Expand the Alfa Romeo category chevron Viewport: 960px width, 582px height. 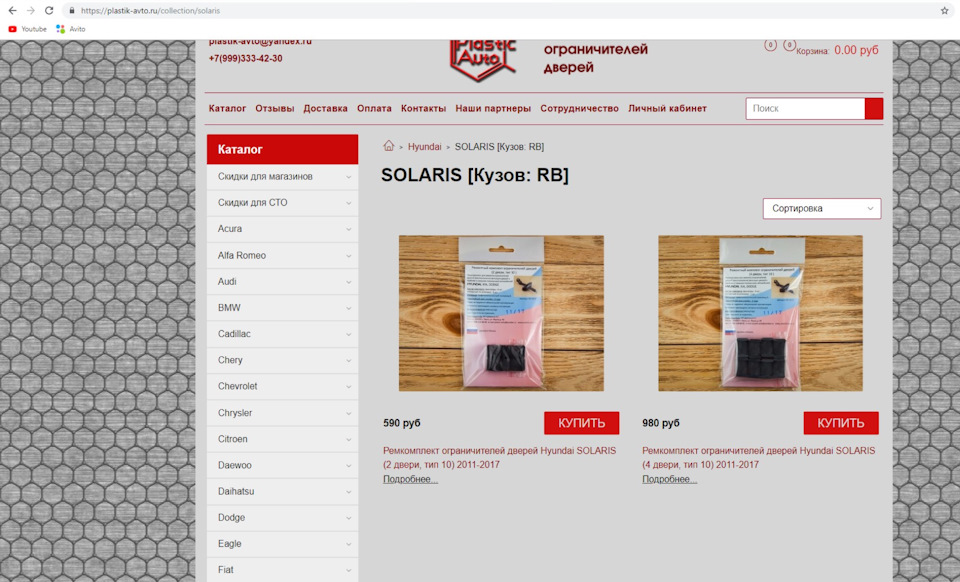[x=348, y=256]
